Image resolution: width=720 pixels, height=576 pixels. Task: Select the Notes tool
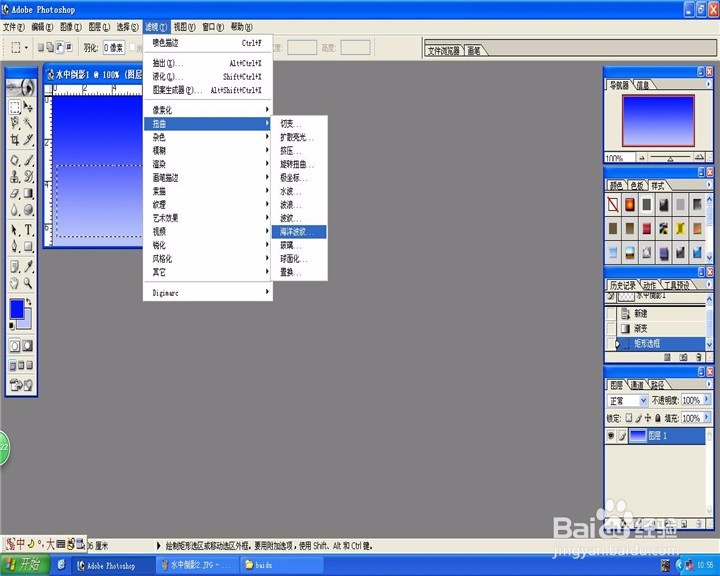(x=15, y=266)
